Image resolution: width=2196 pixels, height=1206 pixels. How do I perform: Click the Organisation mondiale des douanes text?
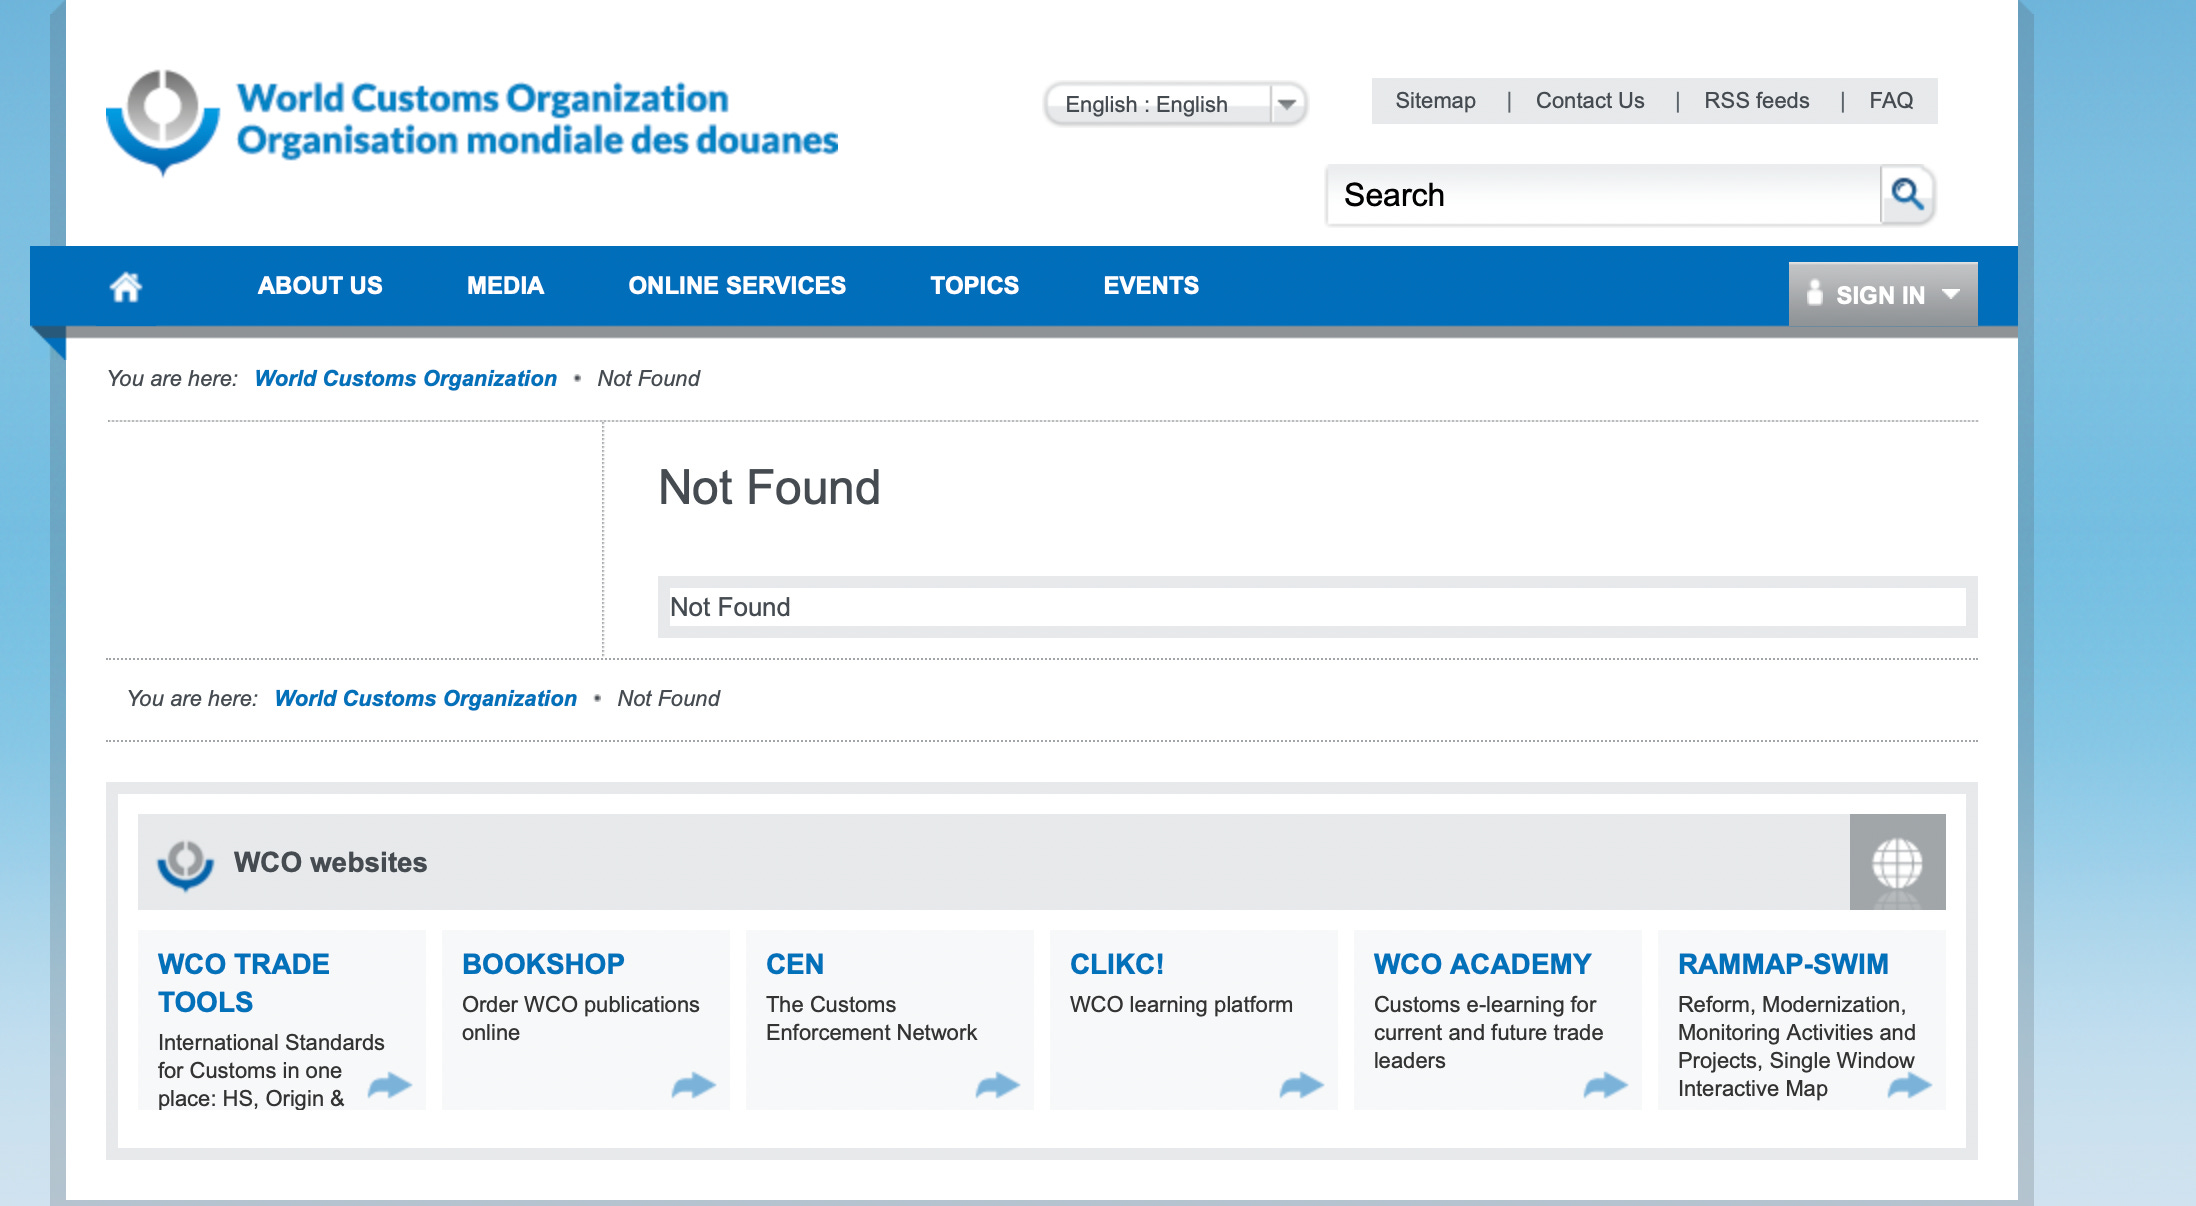[538, 140]
